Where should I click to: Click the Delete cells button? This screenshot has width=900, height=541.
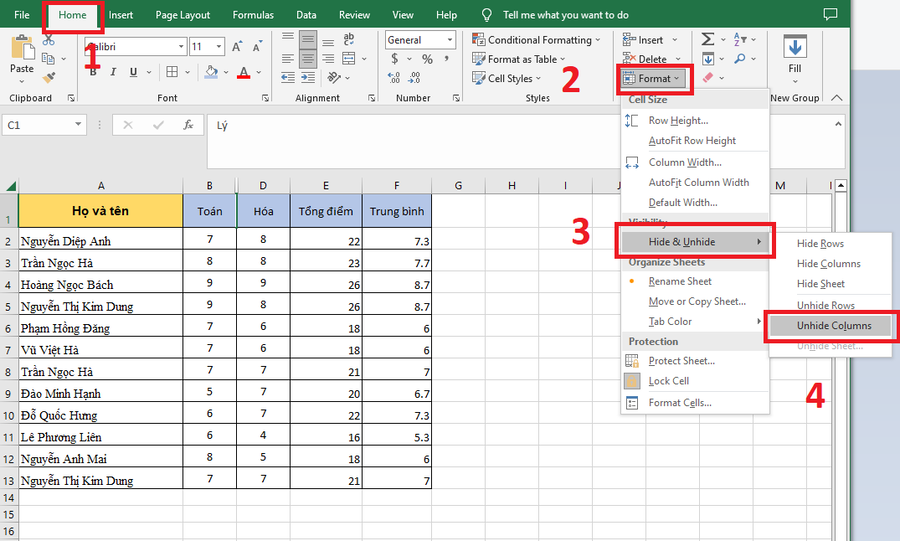point(645,59)
